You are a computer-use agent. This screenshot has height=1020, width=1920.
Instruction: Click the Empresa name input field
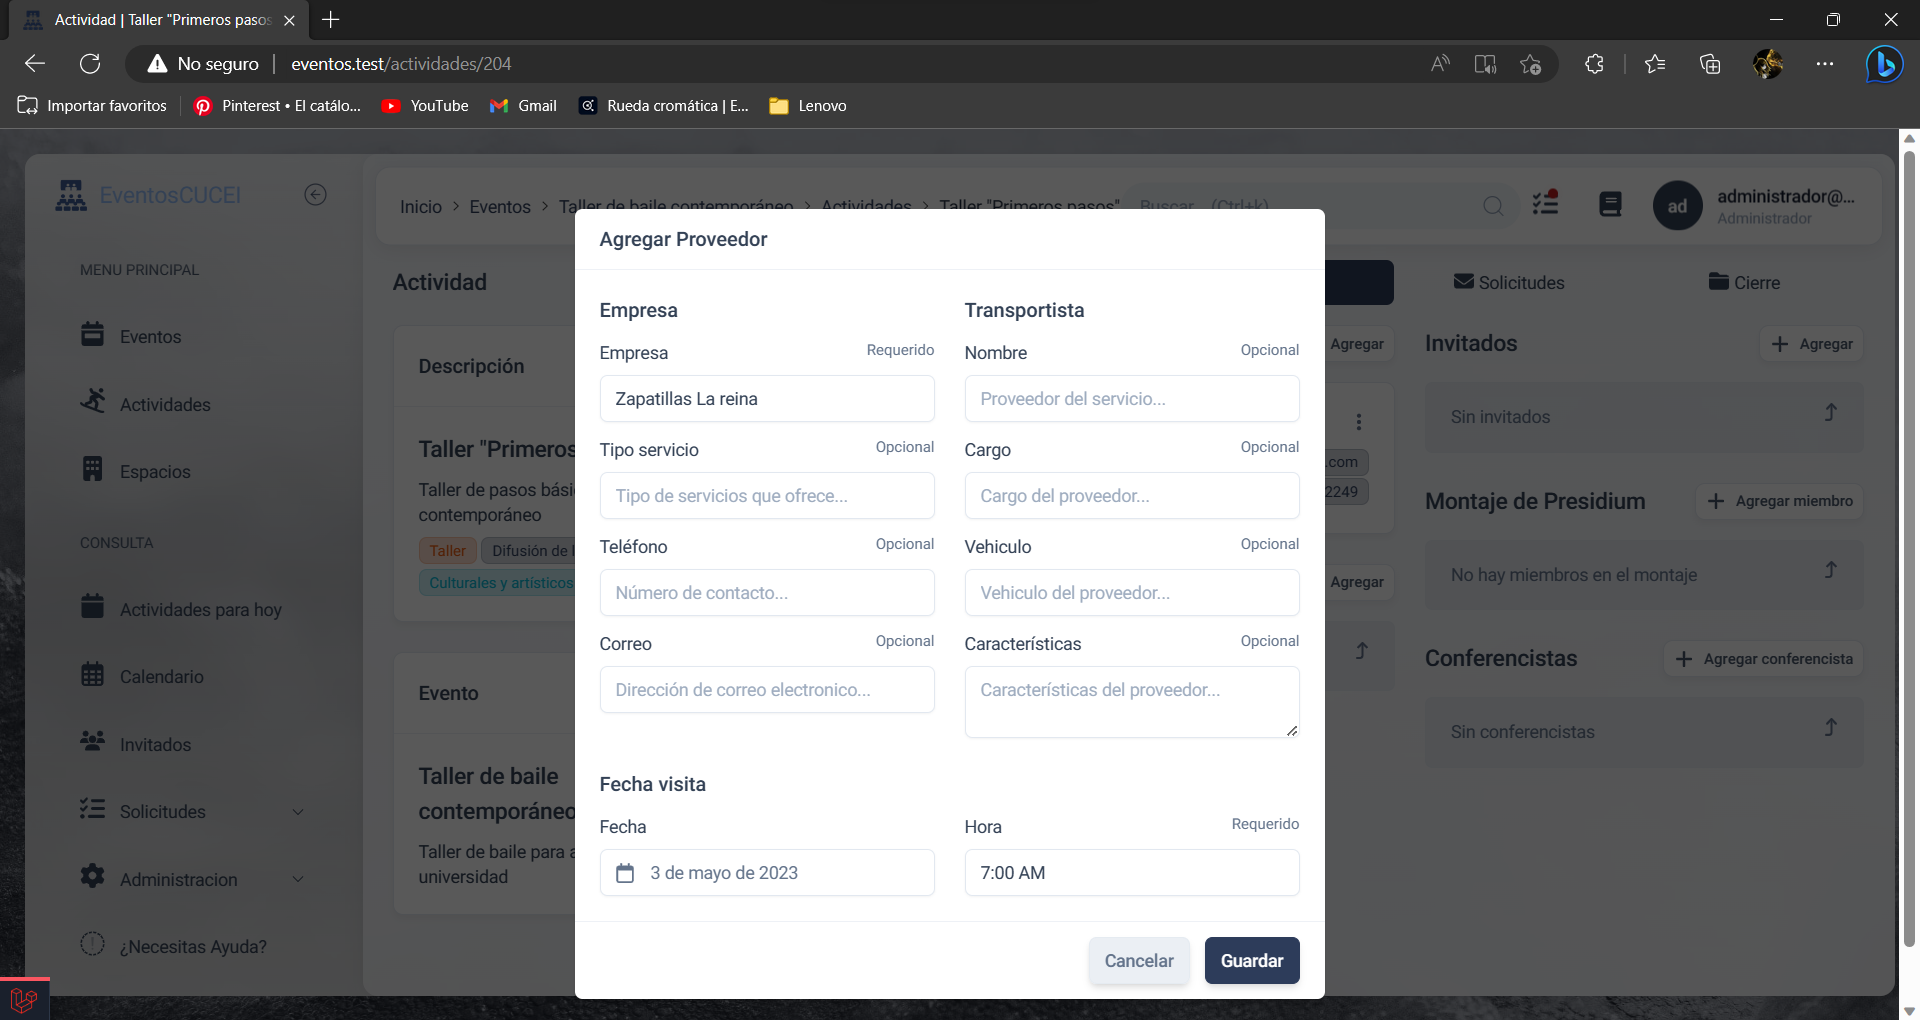click(x=766, y=399)
